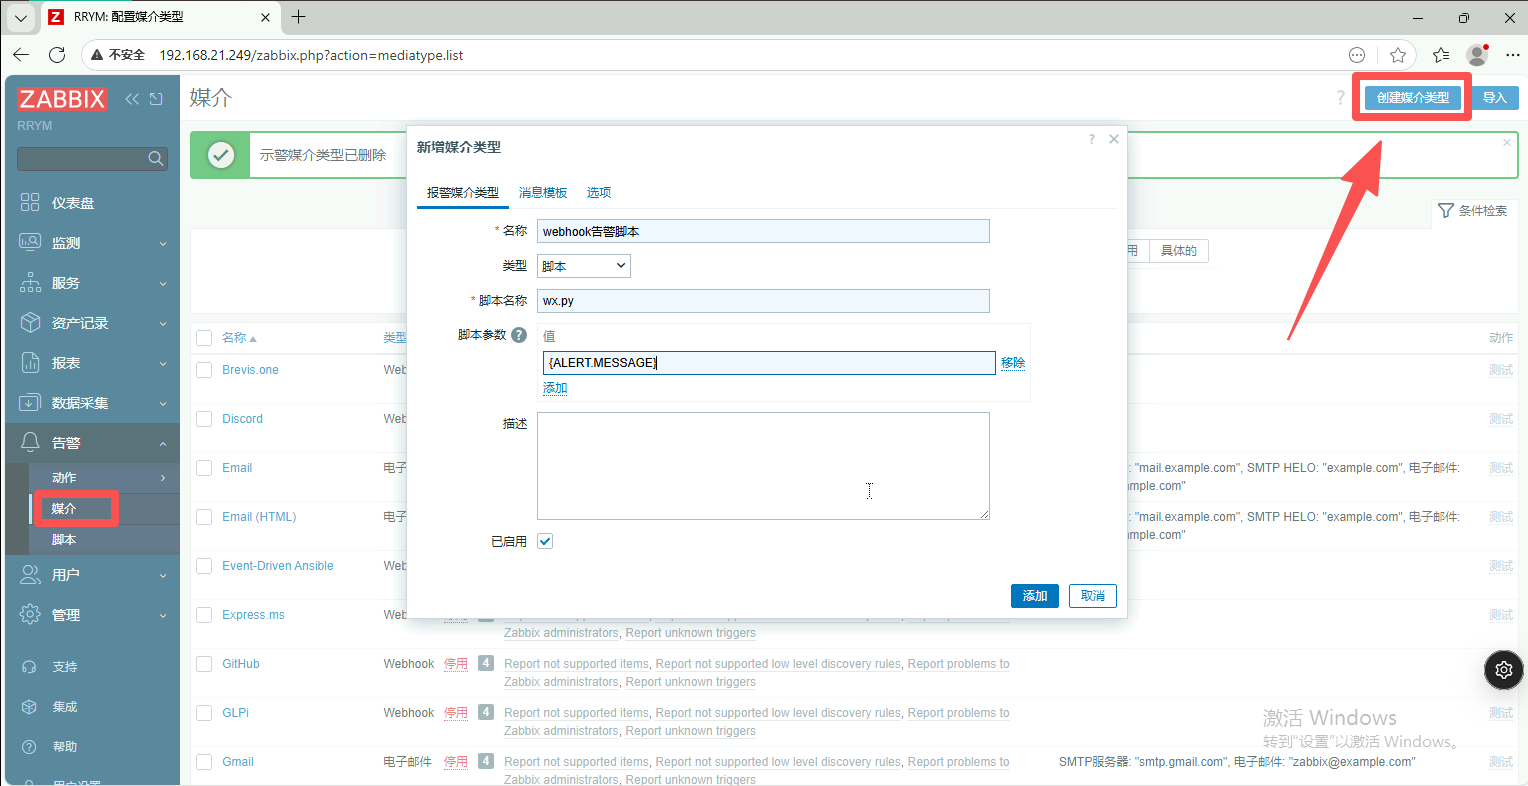This screenshot has height=786, width=1528.
Task: Close the 新增媒介类型 dialog with X
Action: [1113, 140]
